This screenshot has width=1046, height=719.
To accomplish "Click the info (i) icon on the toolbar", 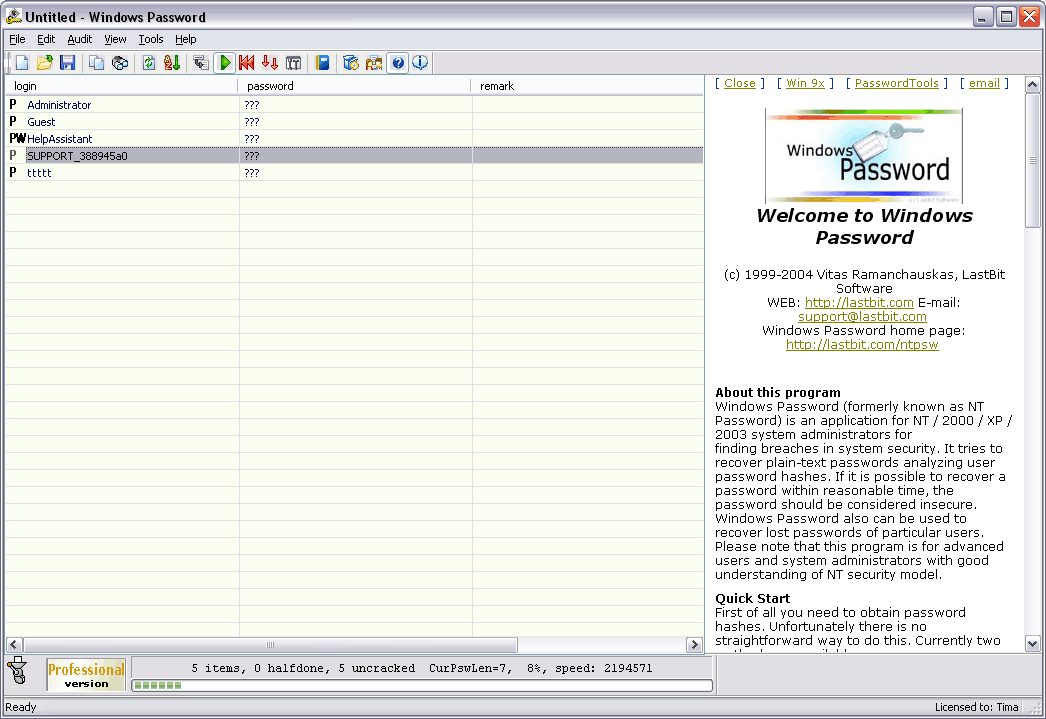I will pos(419,62).
